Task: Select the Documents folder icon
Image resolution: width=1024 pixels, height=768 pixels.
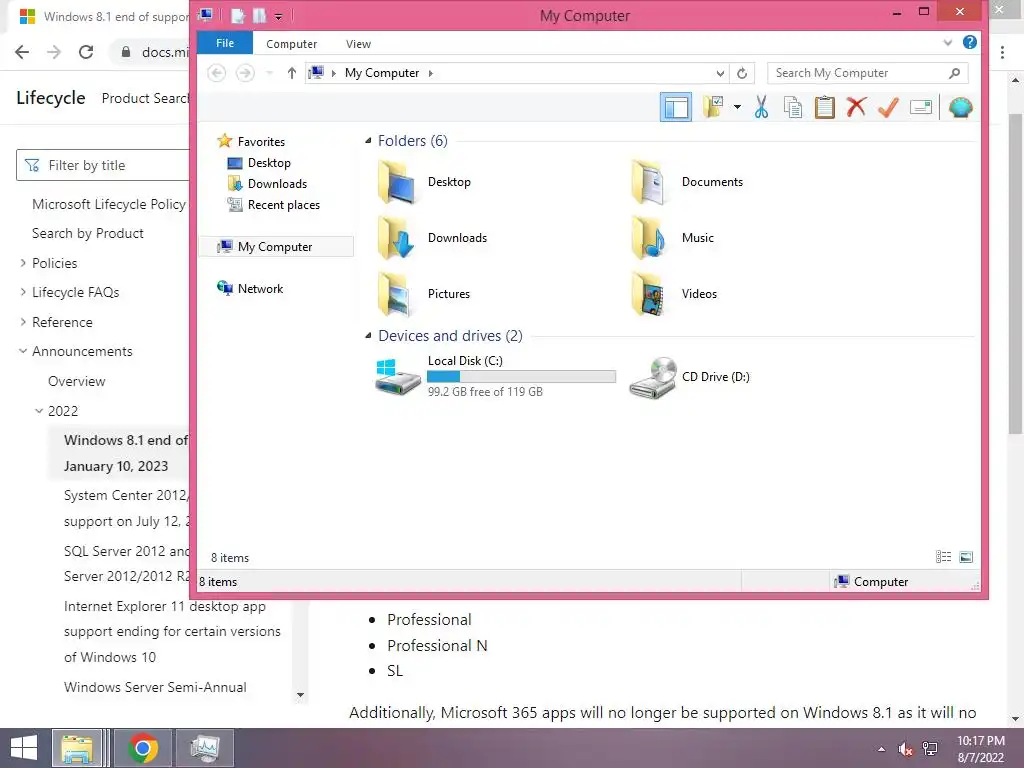Action: pyautogui.click(x=649, y=182)
